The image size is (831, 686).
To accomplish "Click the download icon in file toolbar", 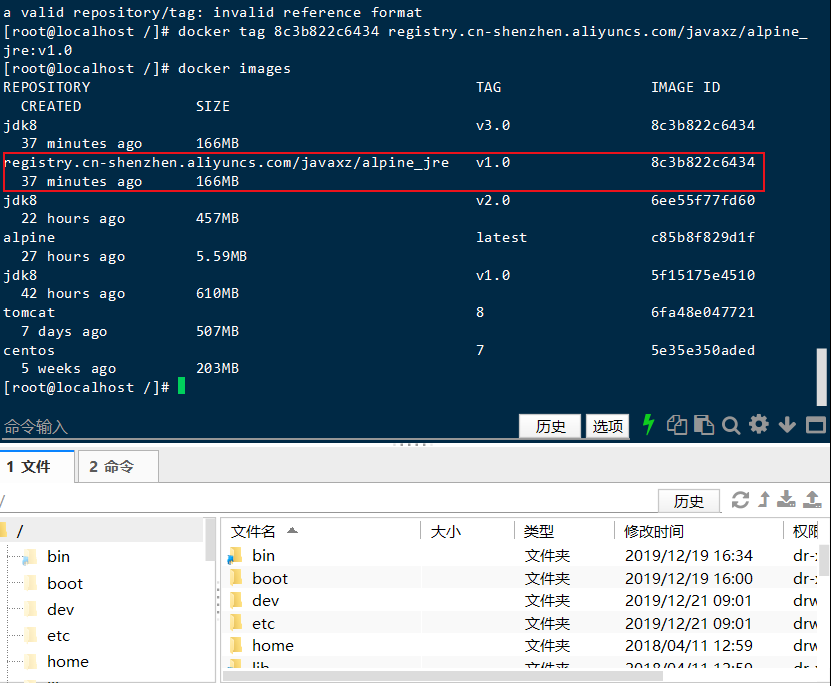I will pos(786,499).
